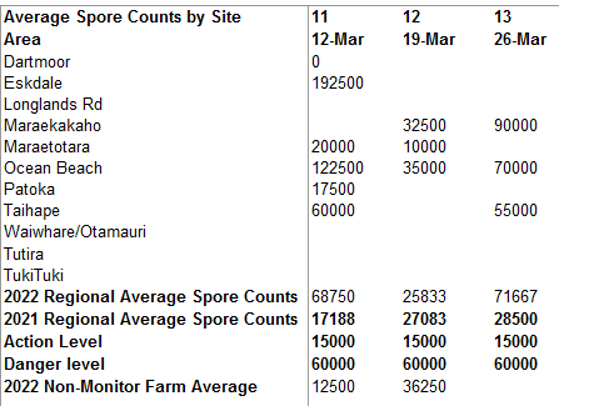Click Eskdale value 192500
592x410 pixels.
(338, 83)
